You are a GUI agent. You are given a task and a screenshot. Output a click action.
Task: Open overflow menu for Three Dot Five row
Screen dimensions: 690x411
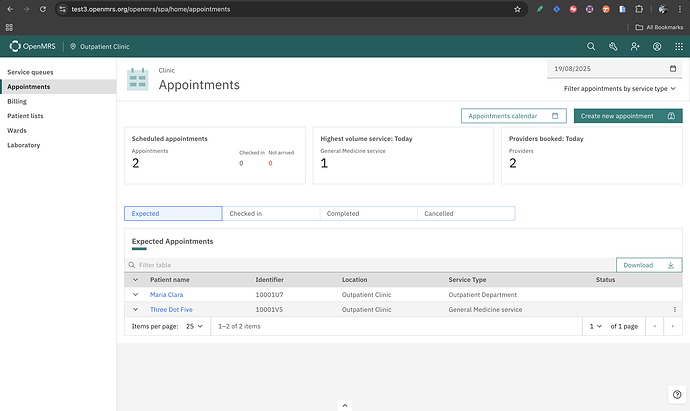(675, 310)
